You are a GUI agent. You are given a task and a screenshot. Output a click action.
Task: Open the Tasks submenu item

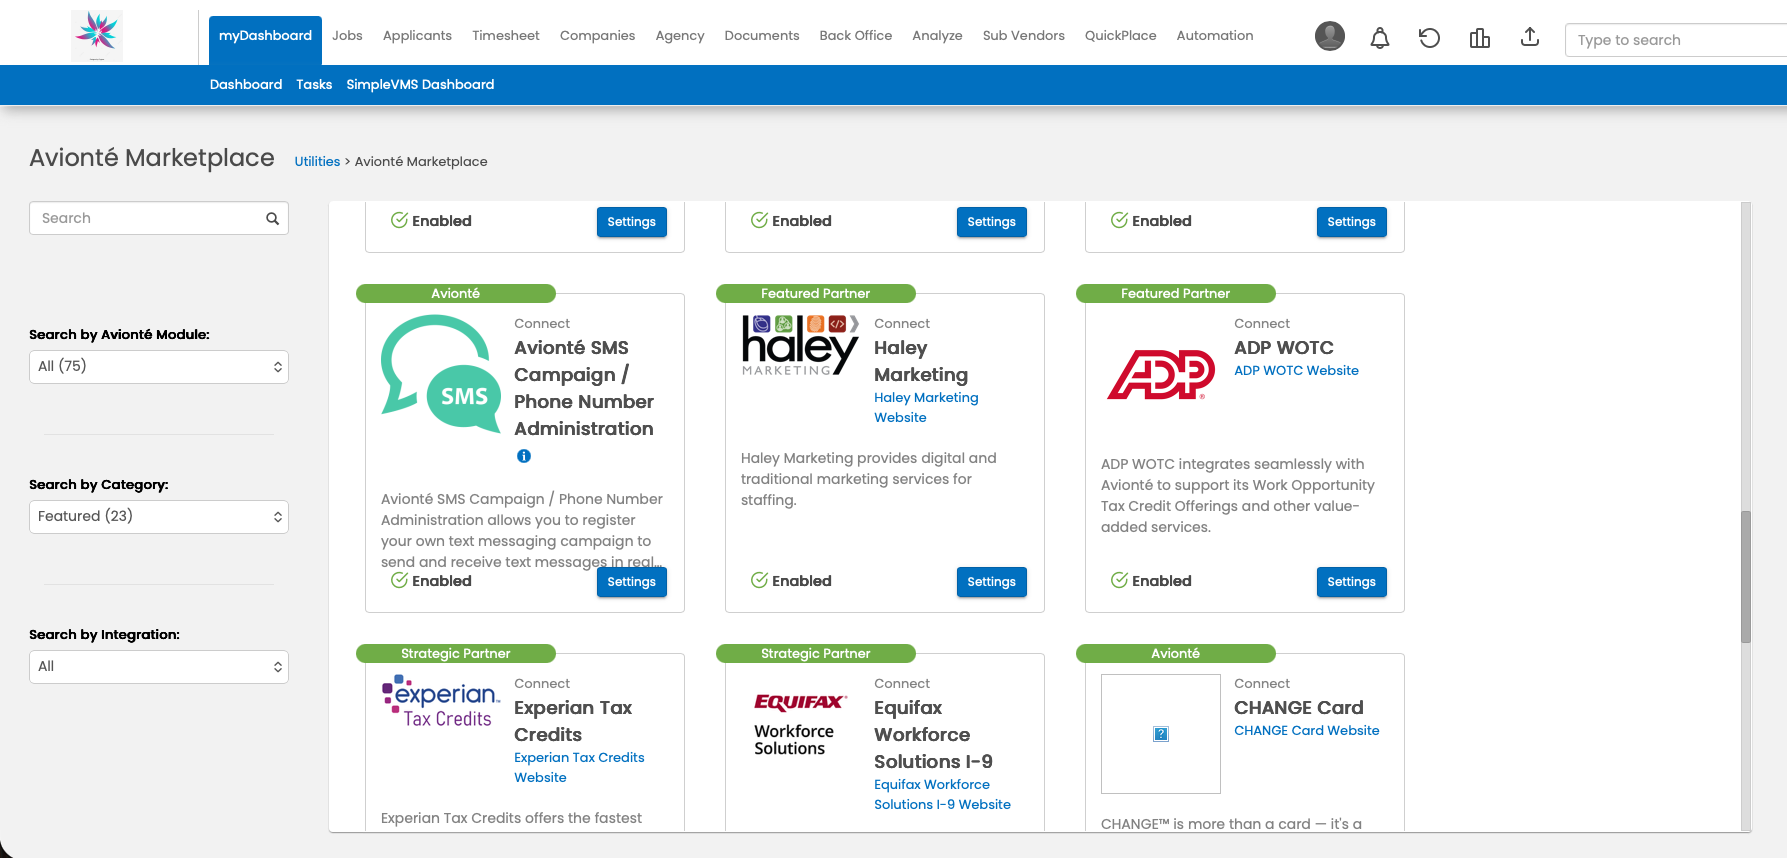point(314,85)
